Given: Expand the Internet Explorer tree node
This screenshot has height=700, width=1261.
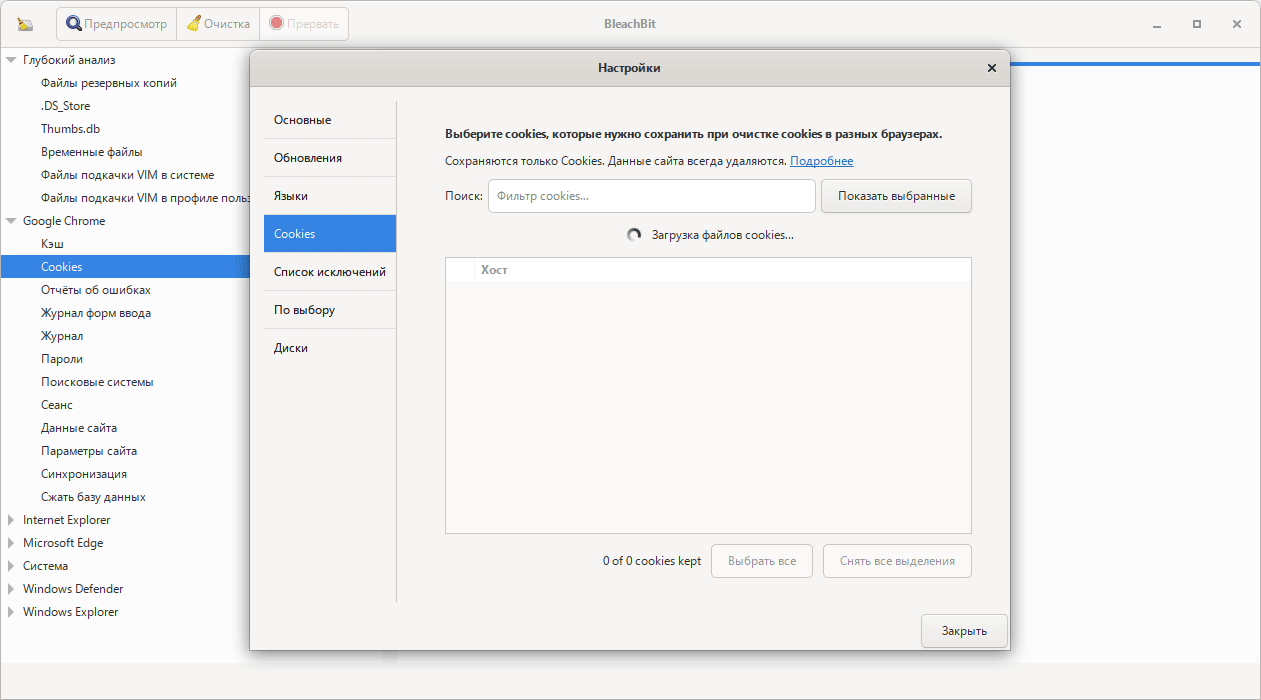Looking at the screenshot, I should [x=10, y=519].
